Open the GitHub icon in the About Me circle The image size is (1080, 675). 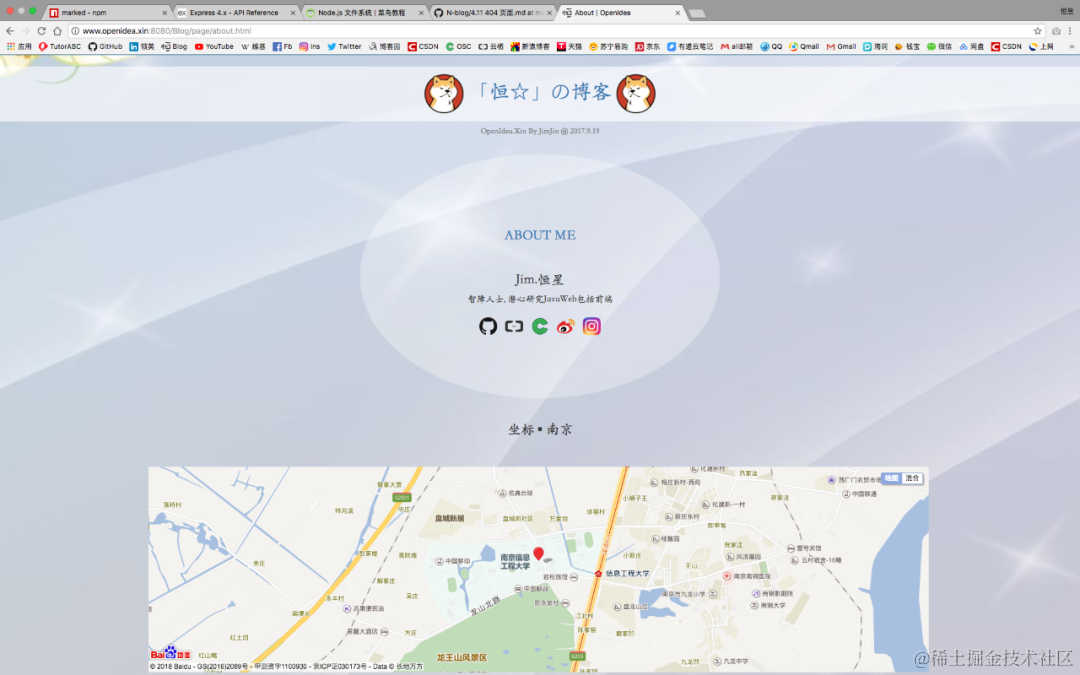click(x=488, y=326)
